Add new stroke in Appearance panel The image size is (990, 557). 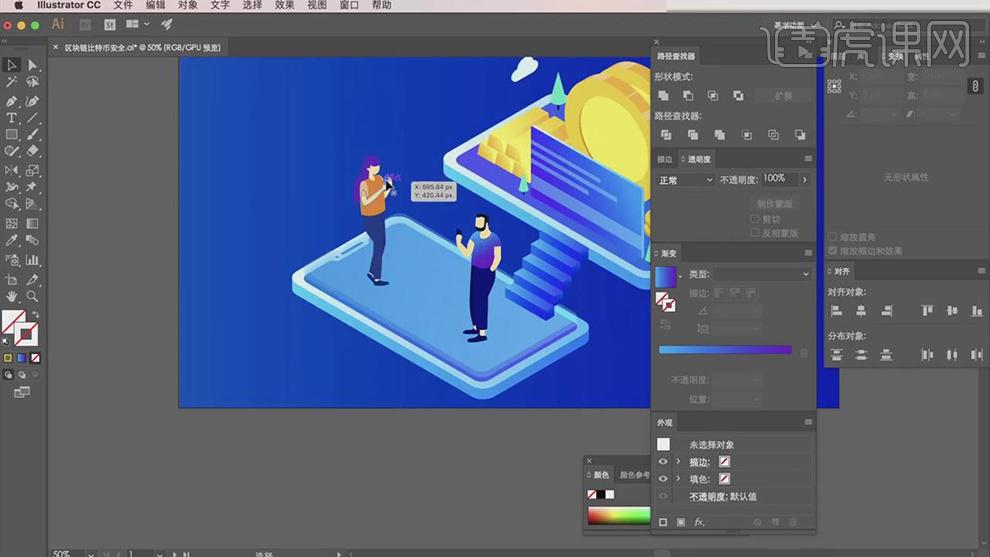[663, 522]
